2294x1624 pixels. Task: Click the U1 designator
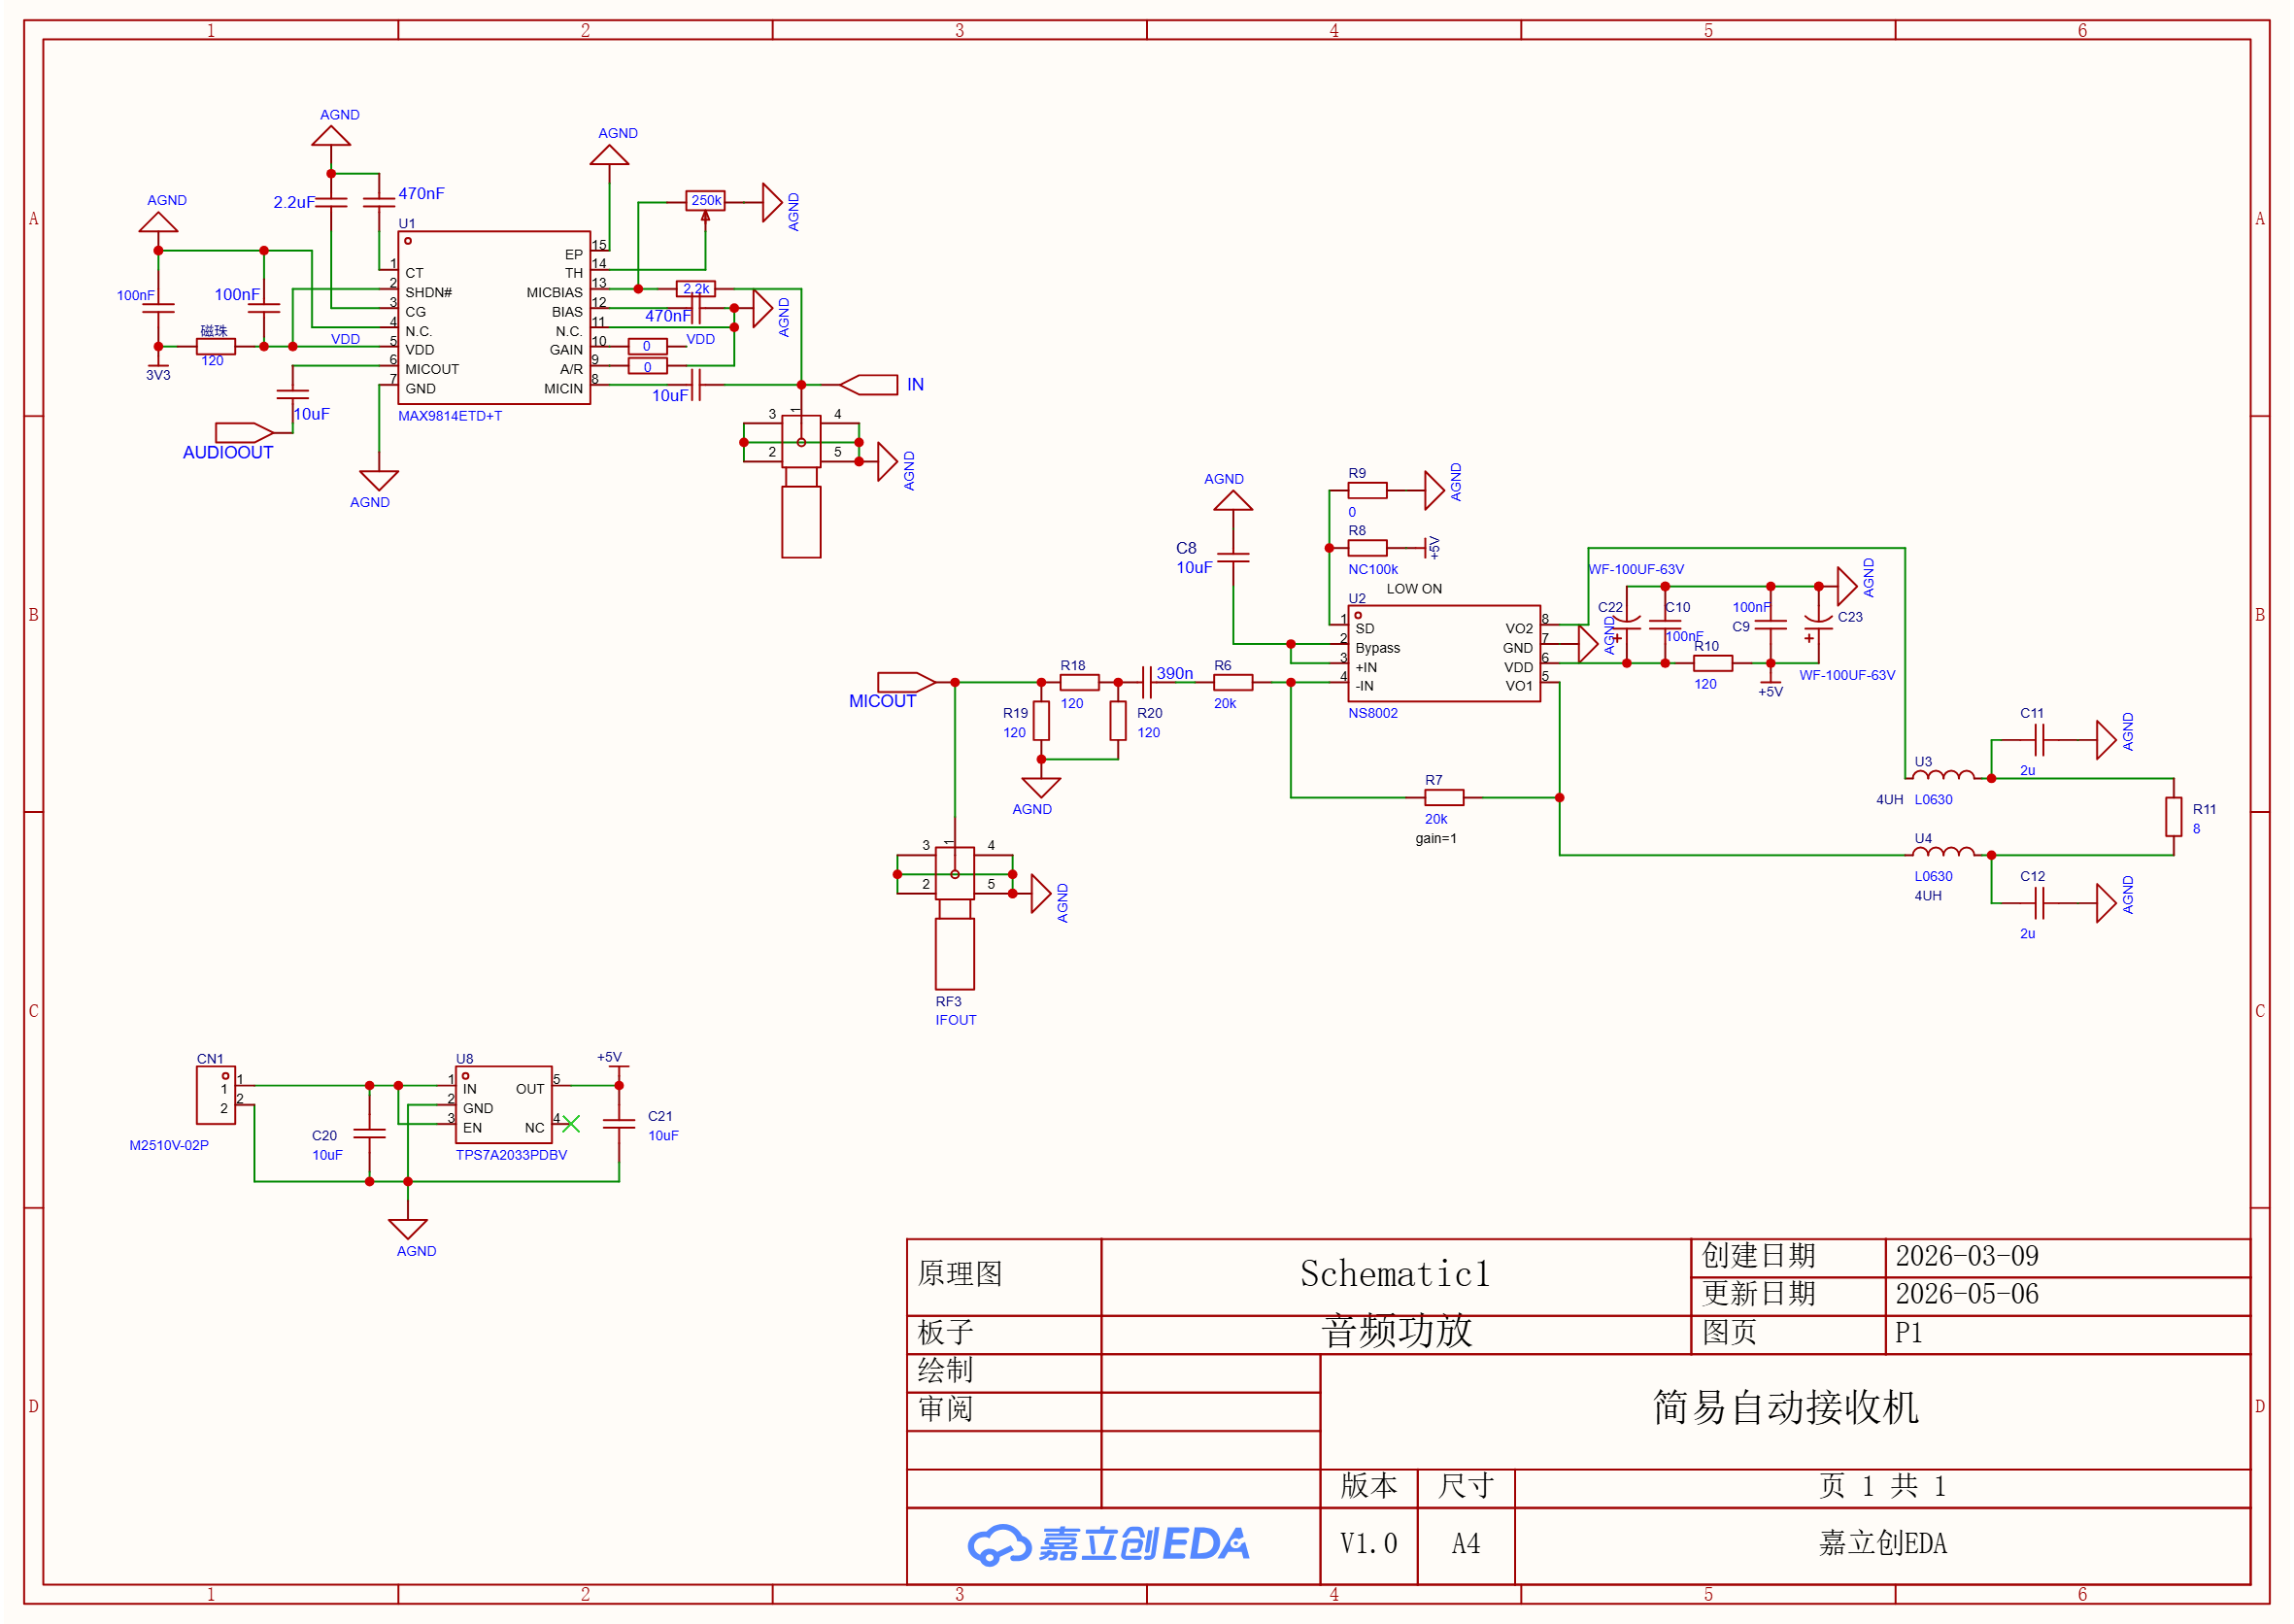407,223
